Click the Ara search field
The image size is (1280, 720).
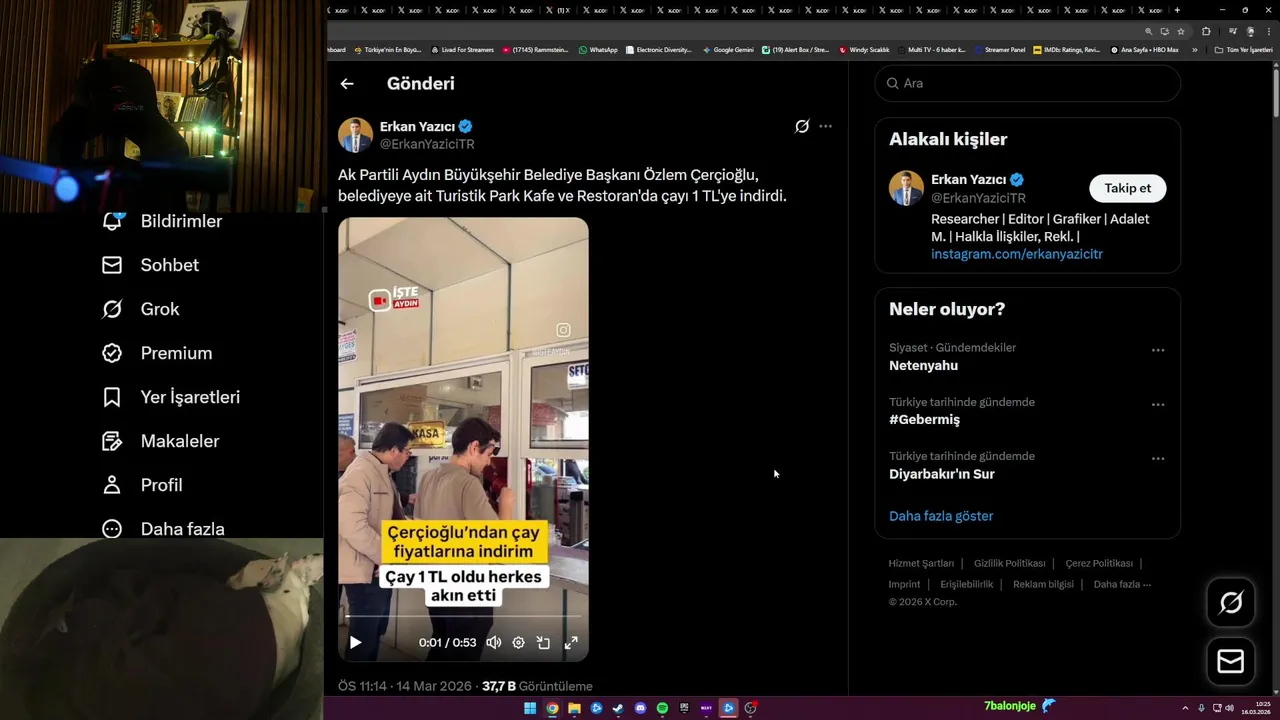tap(1027, 83)
